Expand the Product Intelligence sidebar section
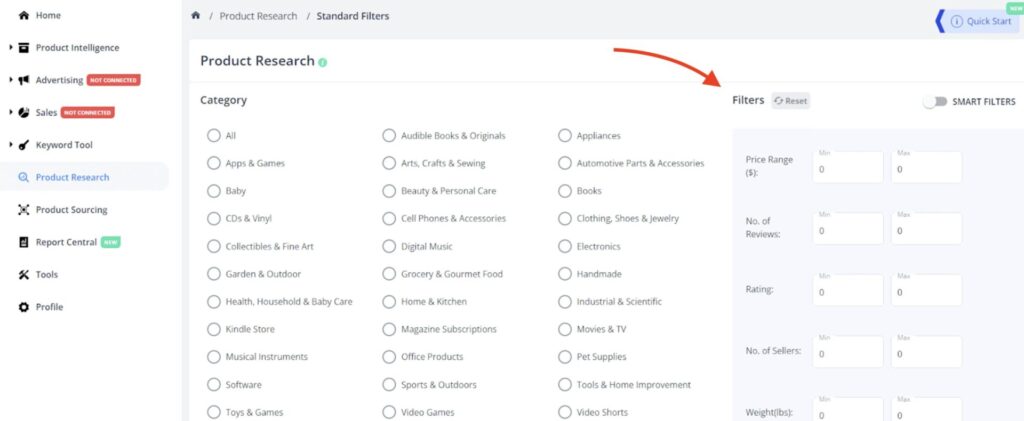 10,48
